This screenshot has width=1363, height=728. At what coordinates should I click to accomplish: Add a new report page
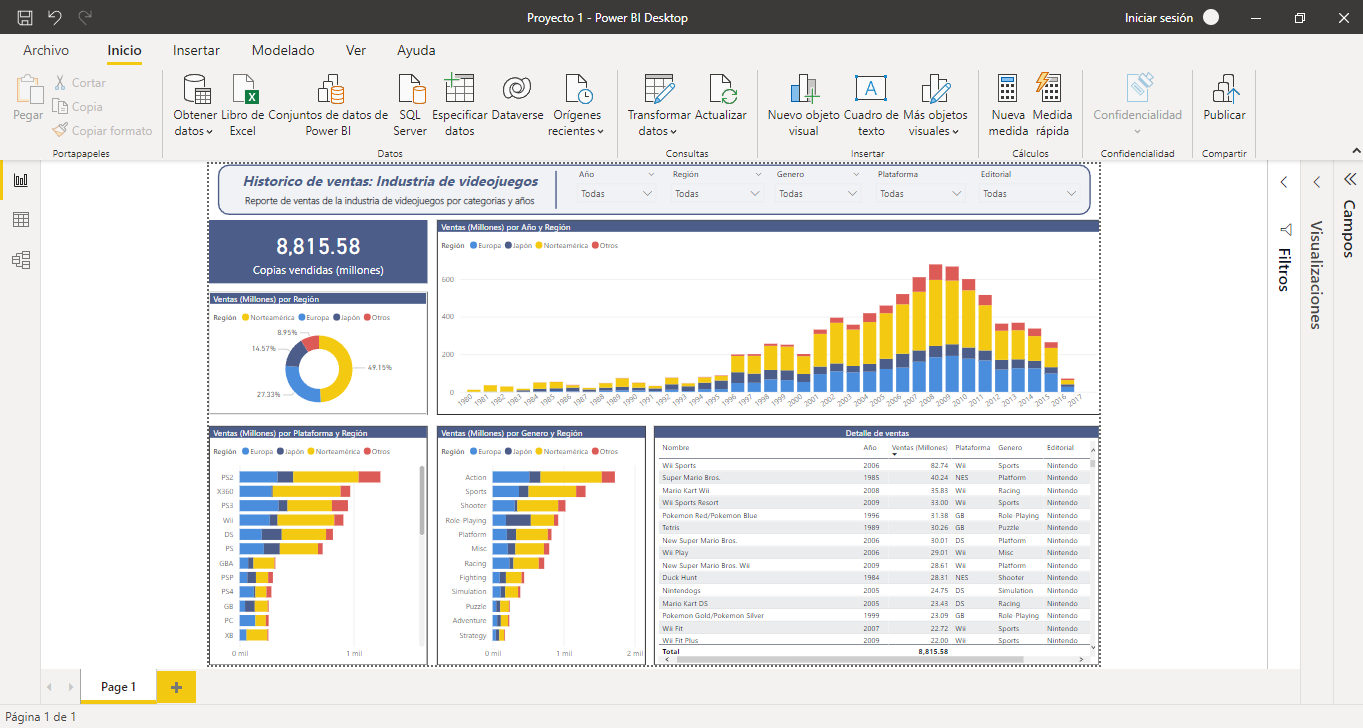pos(177,687)
